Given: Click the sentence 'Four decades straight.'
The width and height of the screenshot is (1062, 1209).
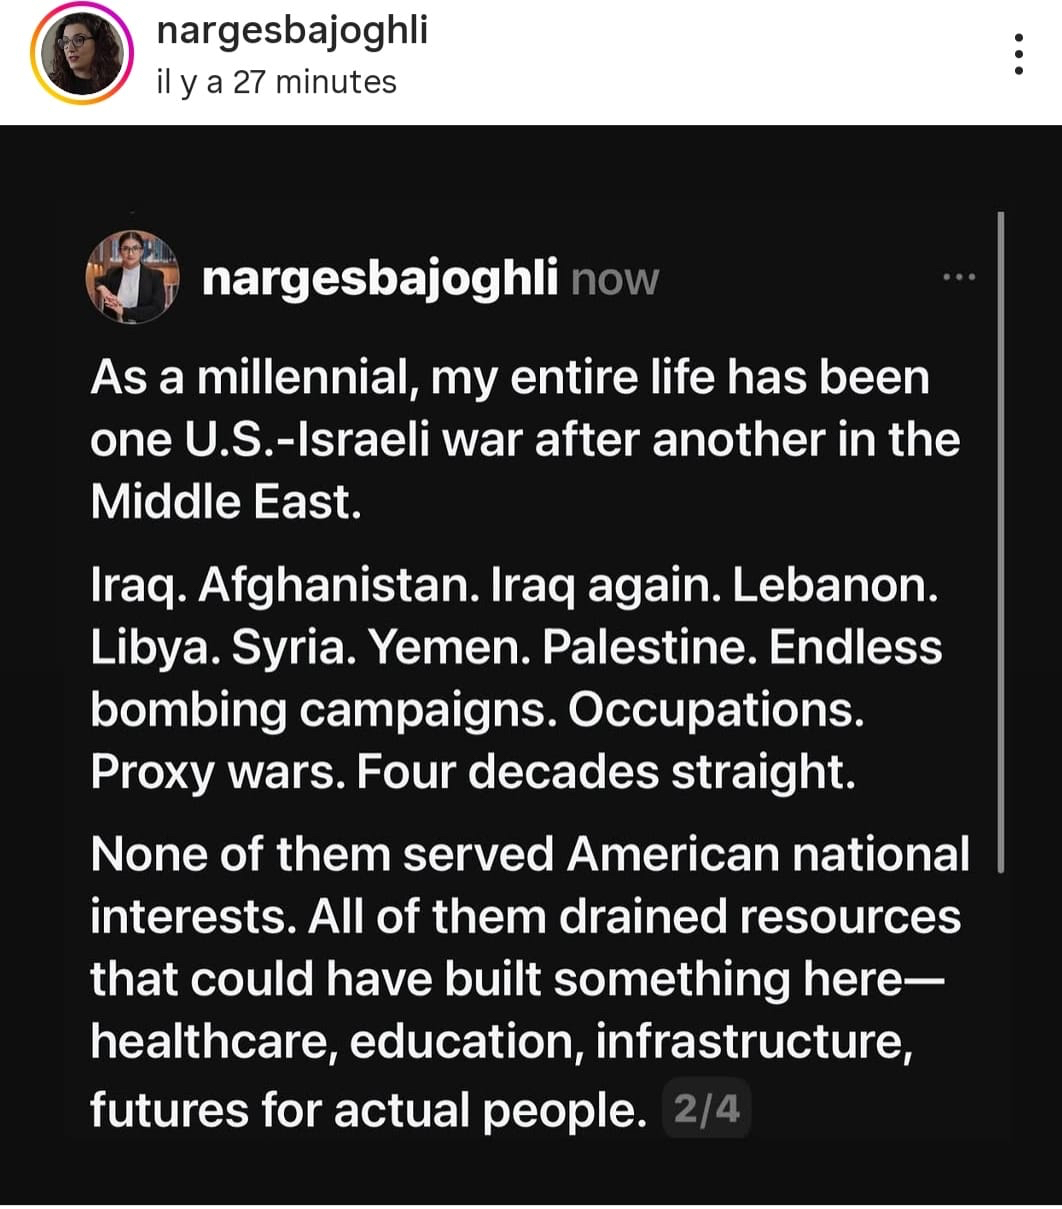Looking at the screenshot, I should click(x=606, y=772).
